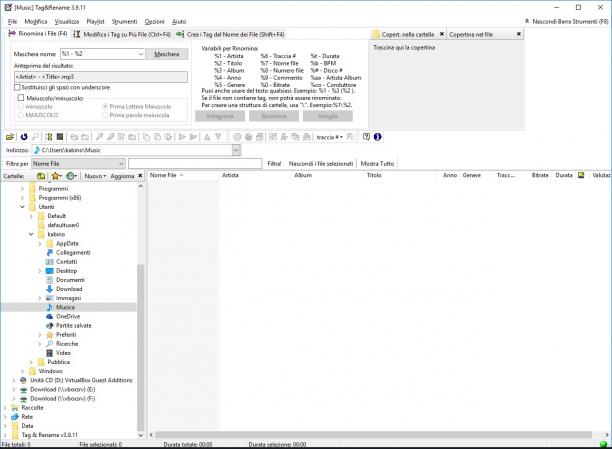Select the OneDrive folder in tree
The width and height of the screenshot is (612, 449).
68,316
